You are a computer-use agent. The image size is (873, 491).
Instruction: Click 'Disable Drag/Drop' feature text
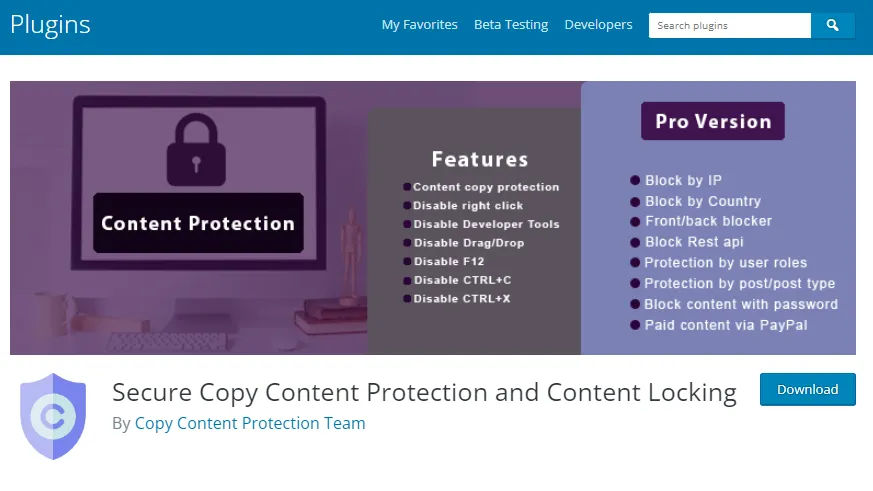click(469, 243)
